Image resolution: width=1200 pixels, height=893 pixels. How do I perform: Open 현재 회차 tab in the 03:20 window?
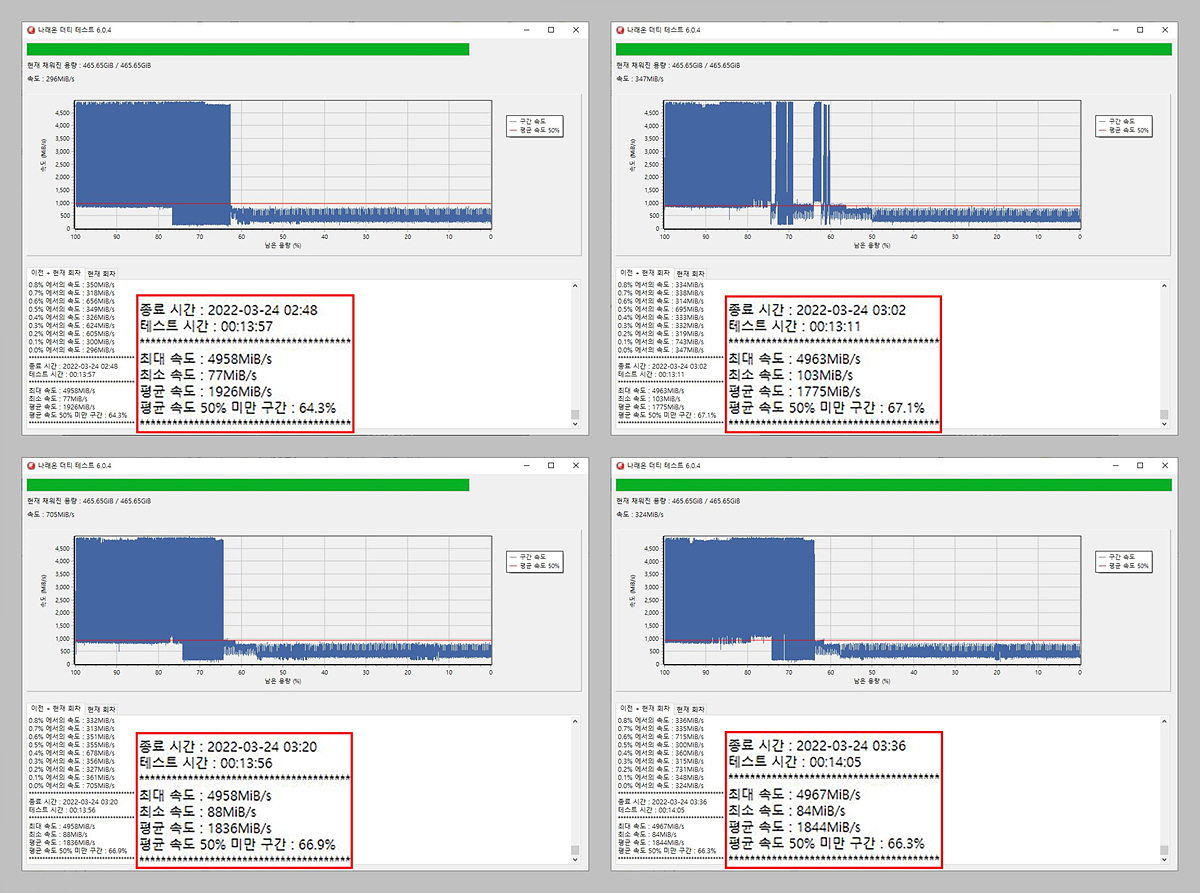pyautogui.click(x=102, y=708)
